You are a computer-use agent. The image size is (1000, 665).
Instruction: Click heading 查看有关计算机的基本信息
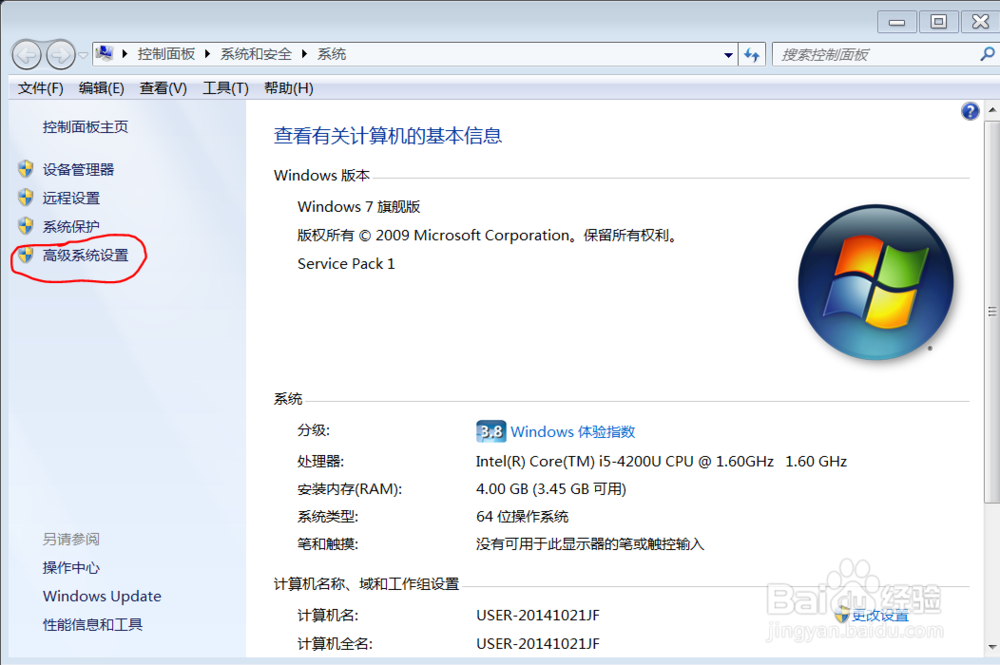click(x=388, y=136)
